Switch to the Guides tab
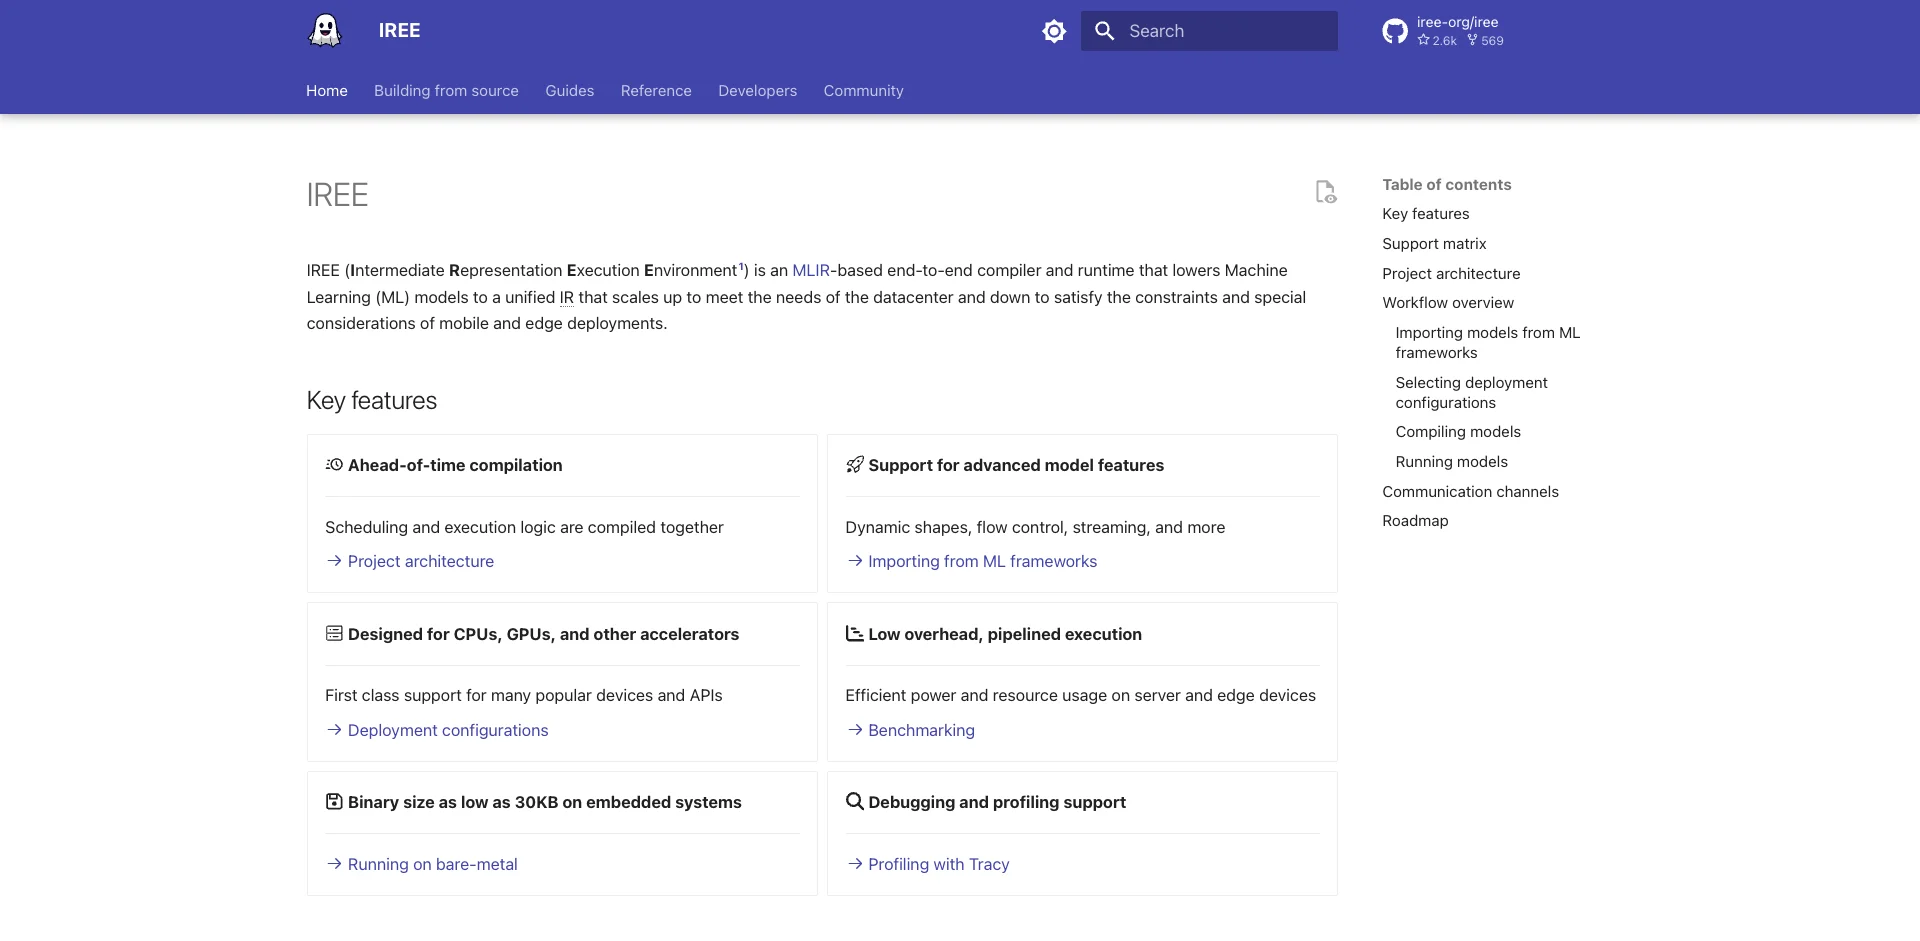The image size is (1920, 941). coord(570,91)
